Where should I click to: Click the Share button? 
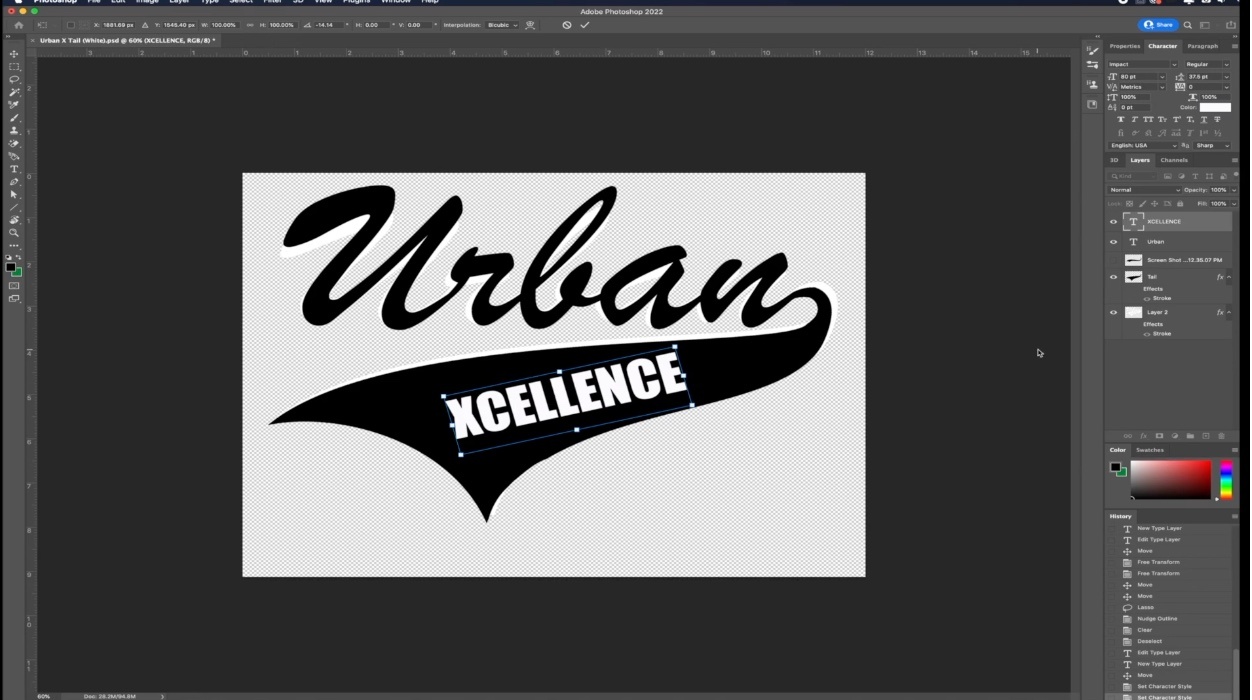point(1159,25)
